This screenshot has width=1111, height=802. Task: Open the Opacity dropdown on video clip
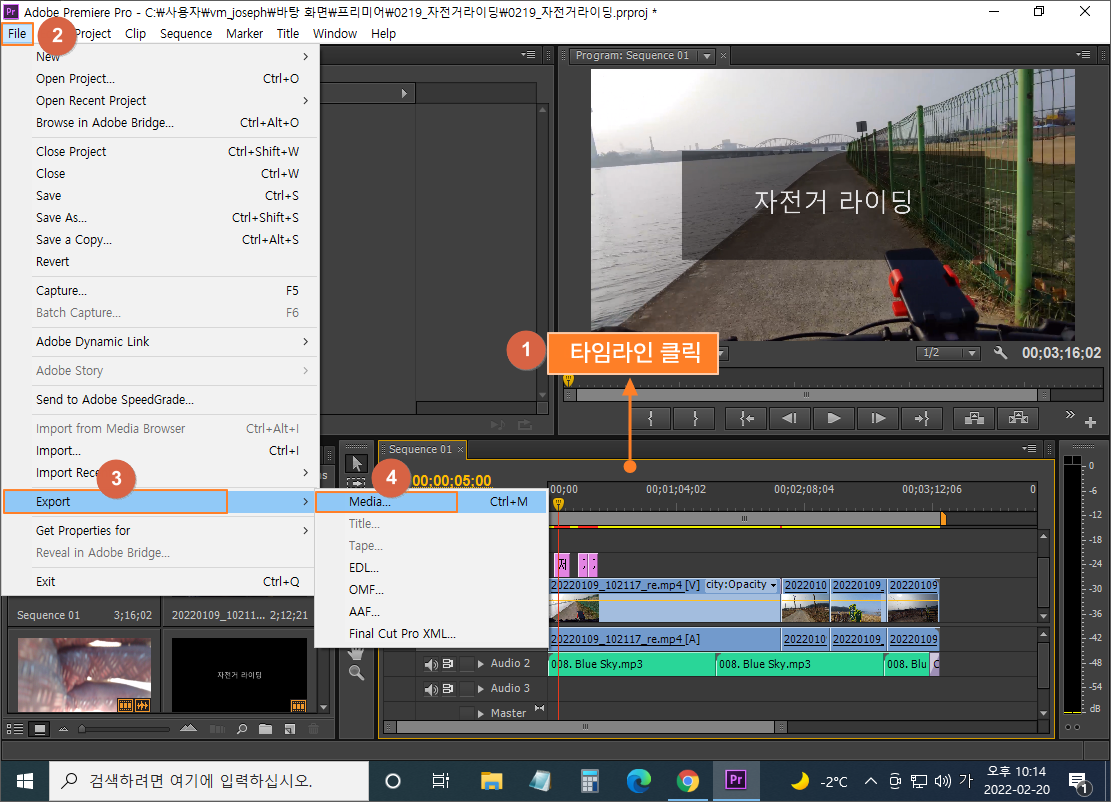(773, 585)
